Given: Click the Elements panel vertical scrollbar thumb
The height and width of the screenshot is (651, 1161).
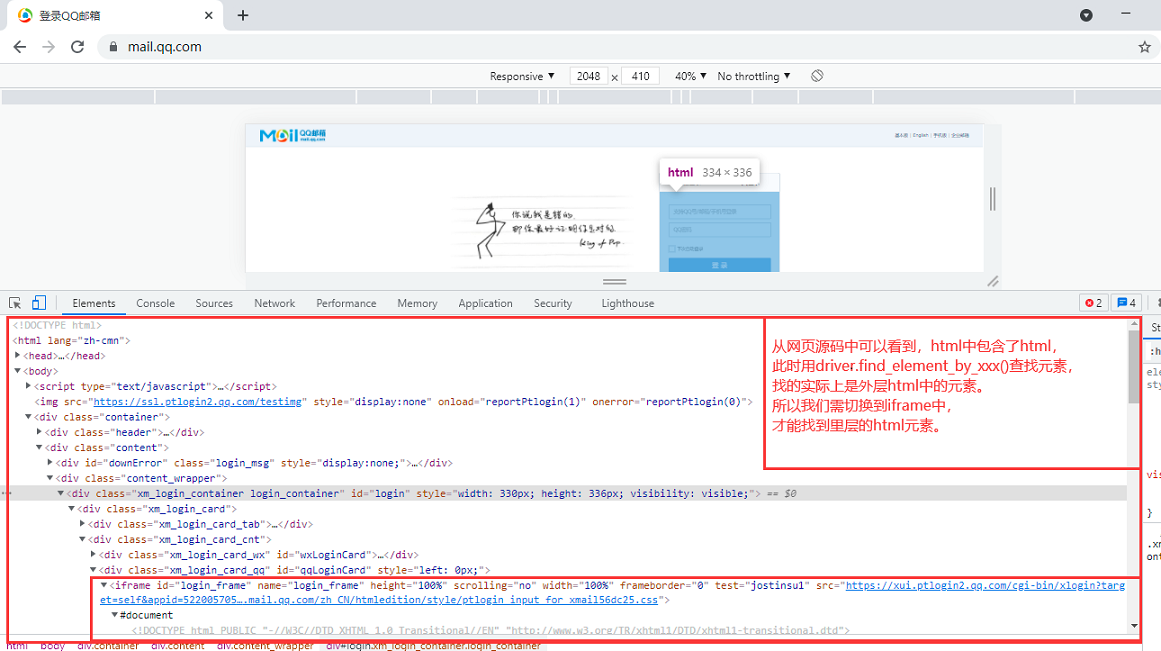Looking at the screenshot, I should (x=1134, y=367).
